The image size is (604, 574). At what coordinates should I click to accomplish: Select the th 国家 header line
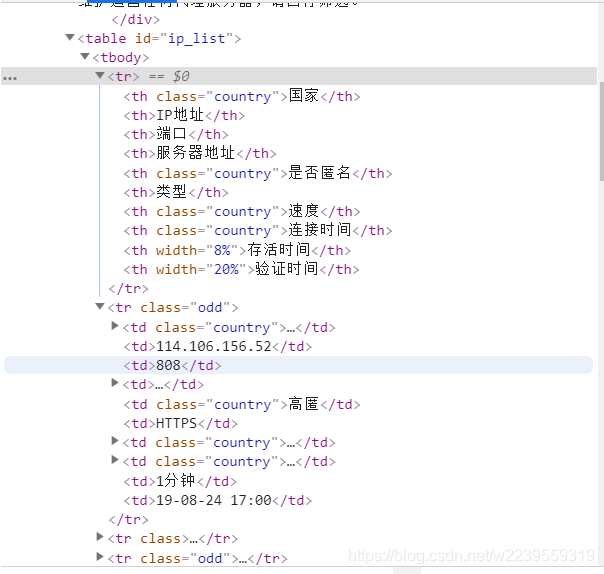(x=242, y=96)
